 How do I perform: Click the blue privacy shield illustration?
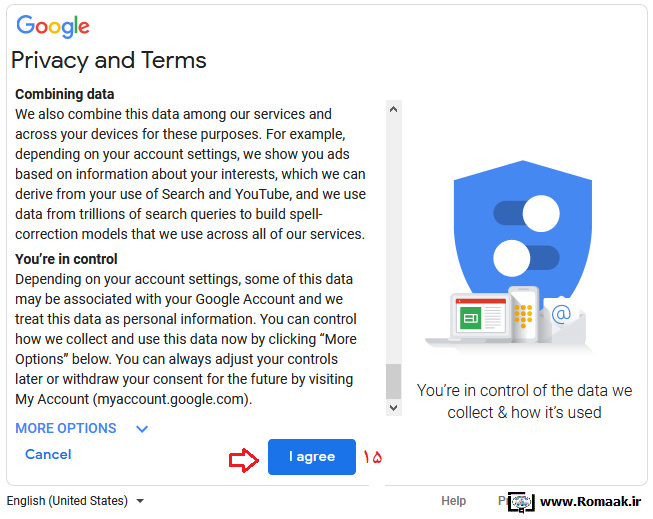523,233
